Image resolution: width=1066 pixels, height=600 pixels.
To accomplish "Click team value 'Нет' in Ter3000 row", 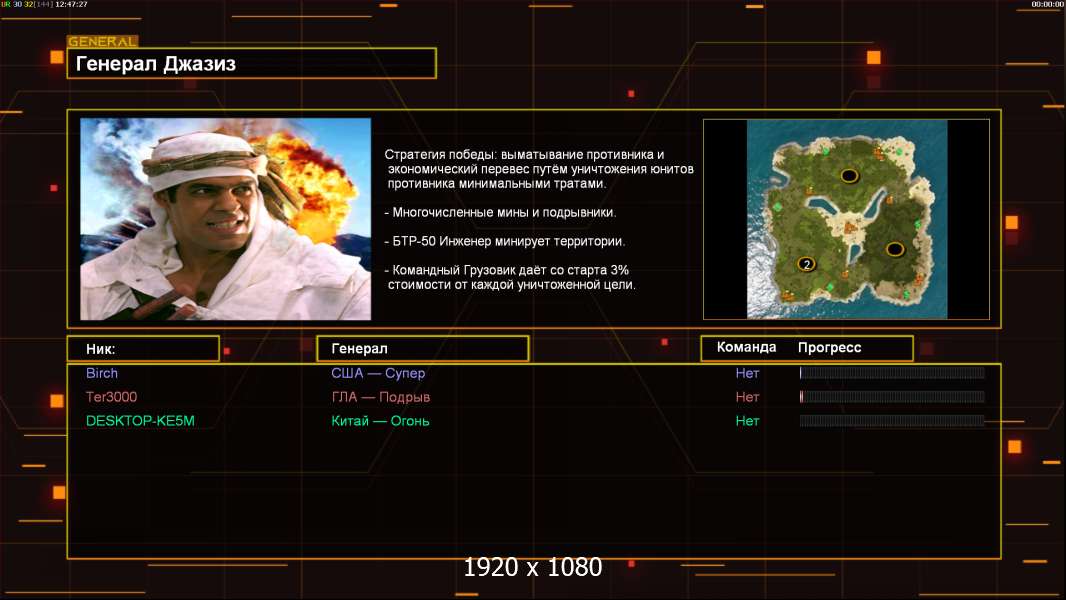I will pos(747,397).
